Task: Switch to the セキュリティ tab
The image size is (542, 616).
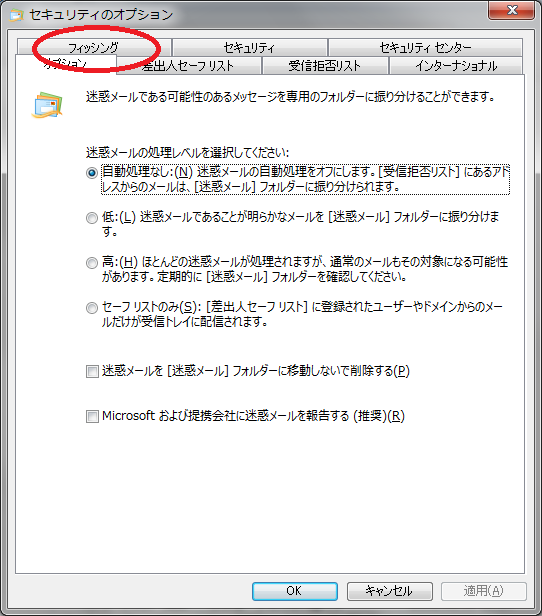Action: point(249,48)
